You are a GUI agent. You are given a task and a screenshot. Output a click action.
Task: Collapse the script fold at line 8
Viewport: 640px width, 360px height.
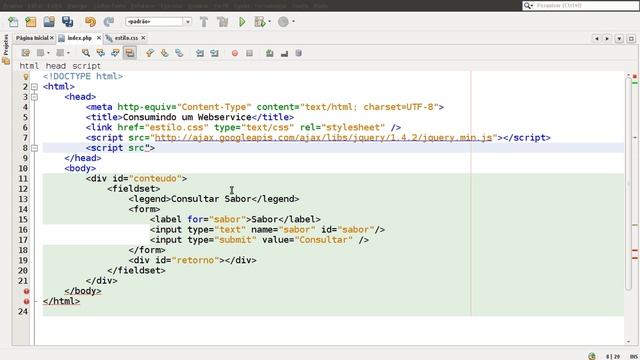coord(34,148)
